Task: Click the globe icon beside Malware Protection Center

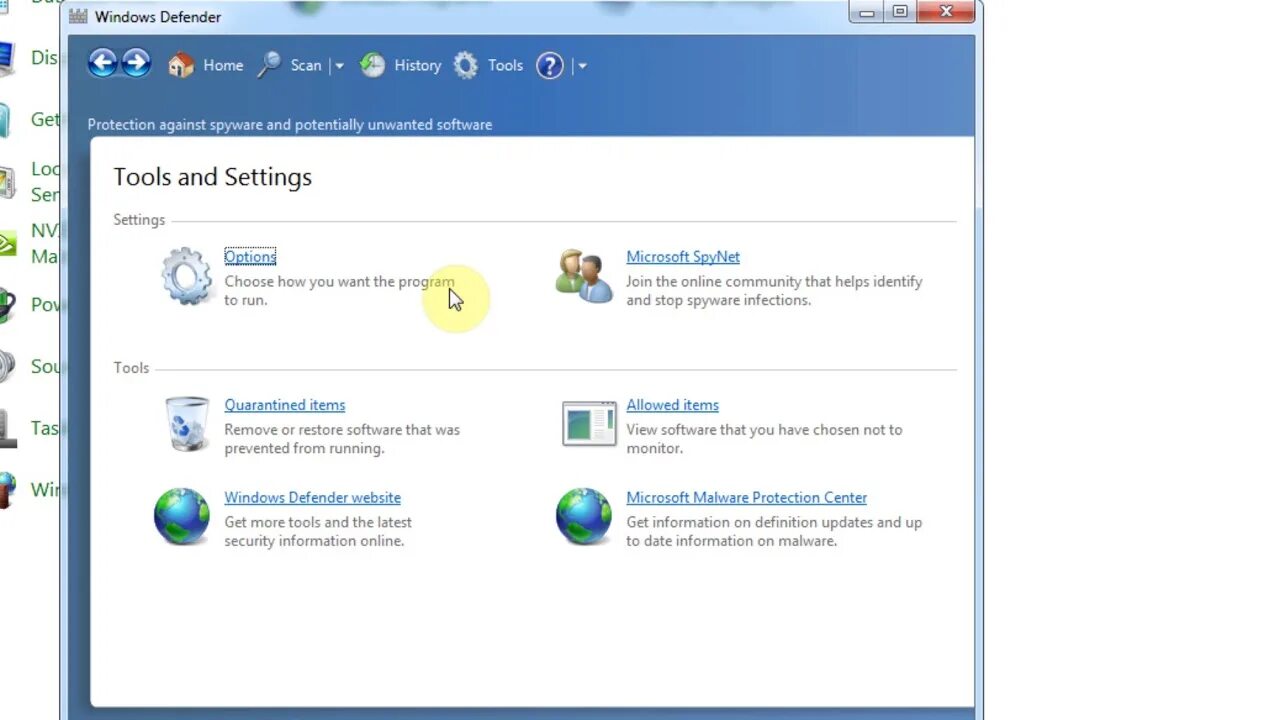Action: [x=584, y=516]
